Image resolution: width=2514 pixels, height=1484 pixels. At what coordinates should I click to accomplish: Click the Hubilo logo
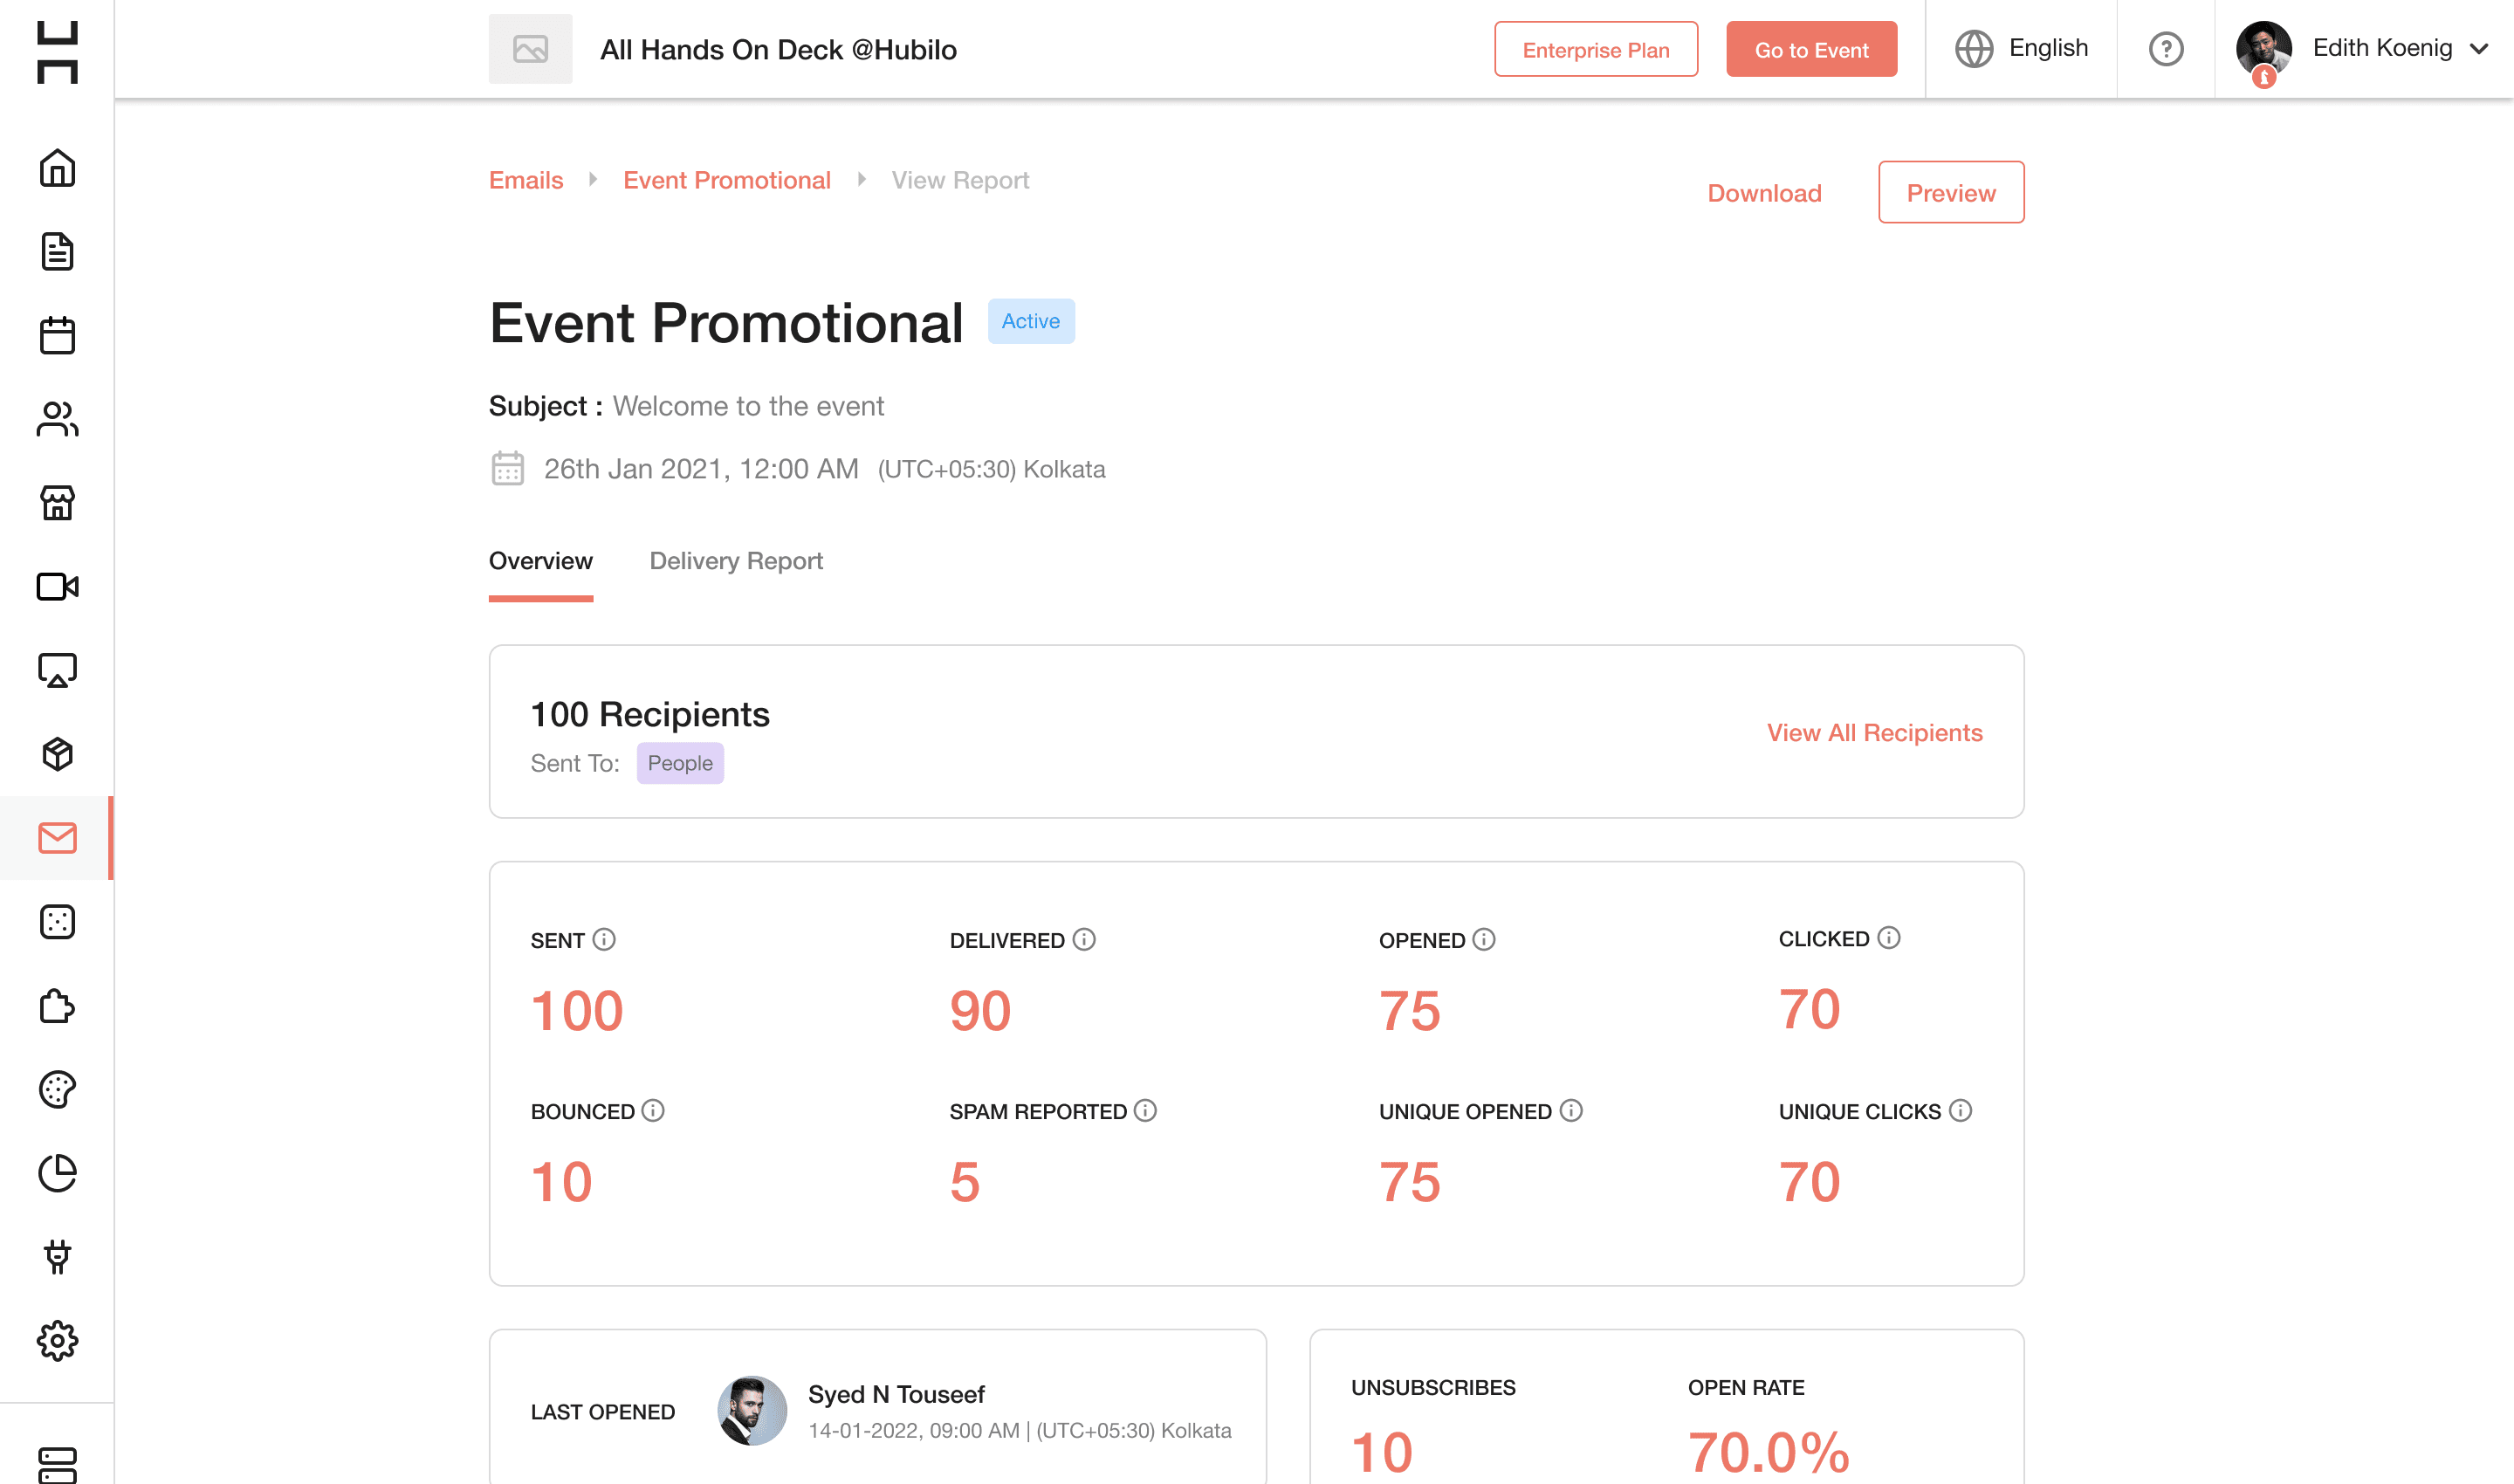[x=57, y=52]
